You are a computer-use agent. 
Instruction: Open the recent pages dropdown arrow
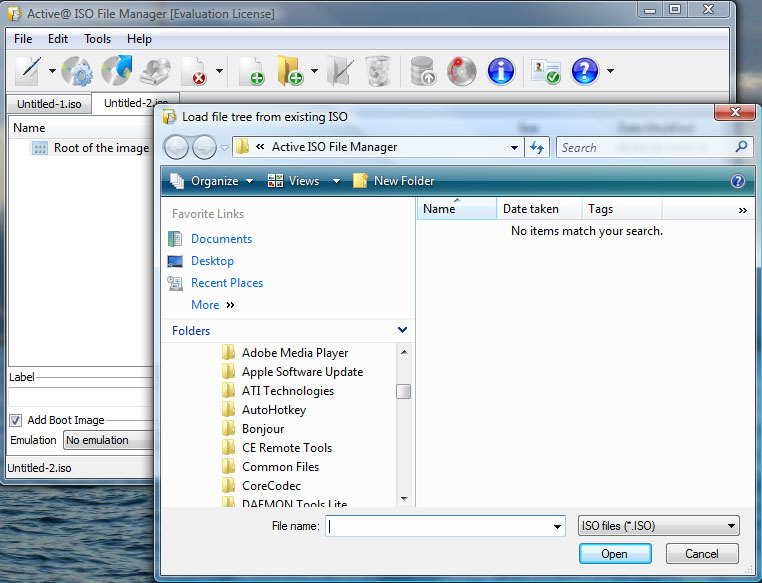click(x=224, y=147)
